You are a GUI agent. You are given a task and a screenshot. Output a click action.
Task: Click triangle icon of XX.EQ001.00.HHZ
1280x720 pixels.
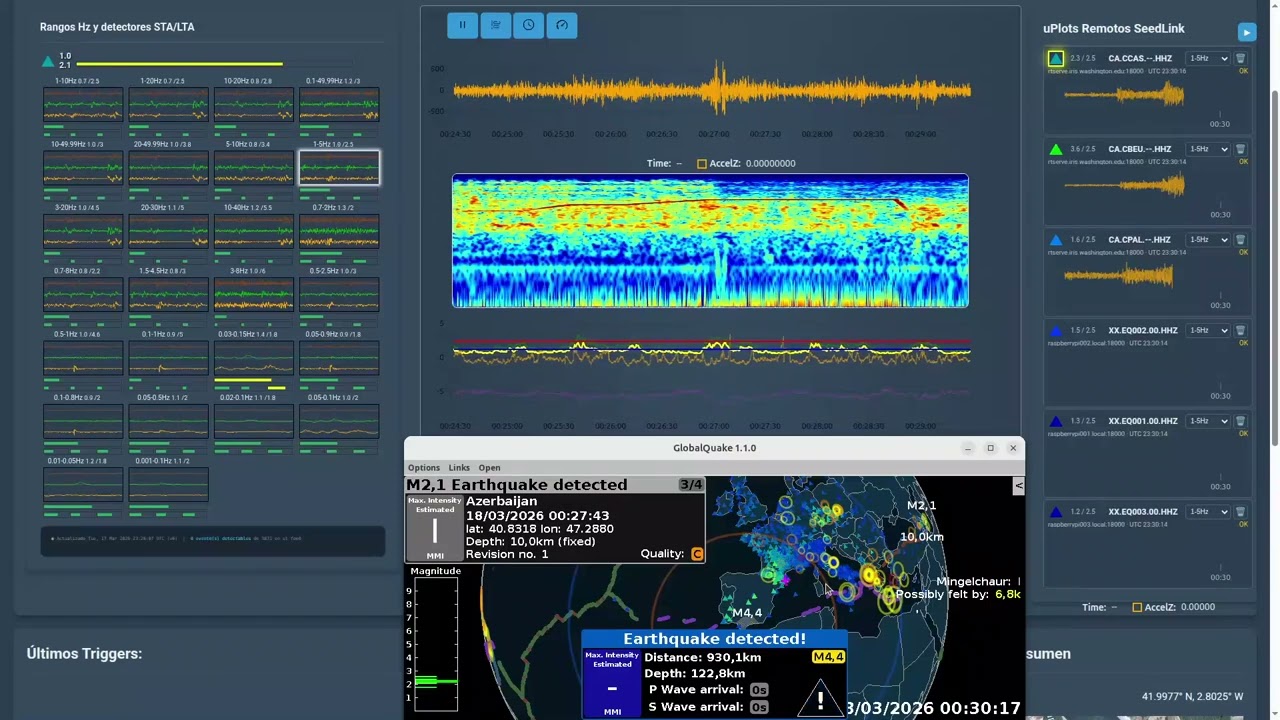(1056, 421)
